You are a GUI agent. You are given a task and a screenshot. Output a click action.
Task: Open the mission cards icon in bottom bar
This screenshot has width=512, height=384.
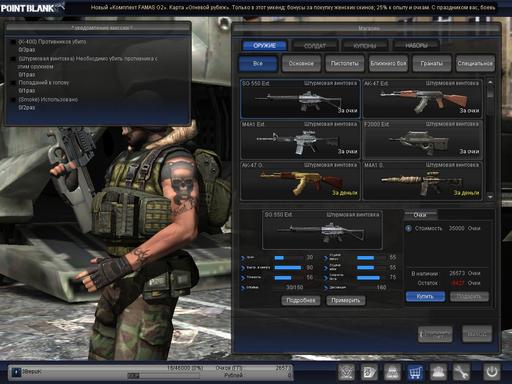click(369, 372)
